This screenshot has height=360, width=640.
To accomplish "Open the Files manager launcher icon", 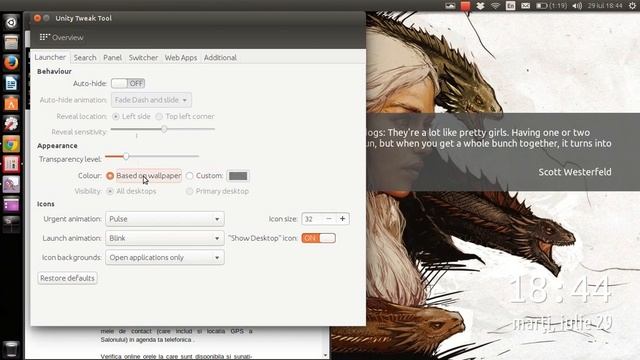I will pos(11,42).
